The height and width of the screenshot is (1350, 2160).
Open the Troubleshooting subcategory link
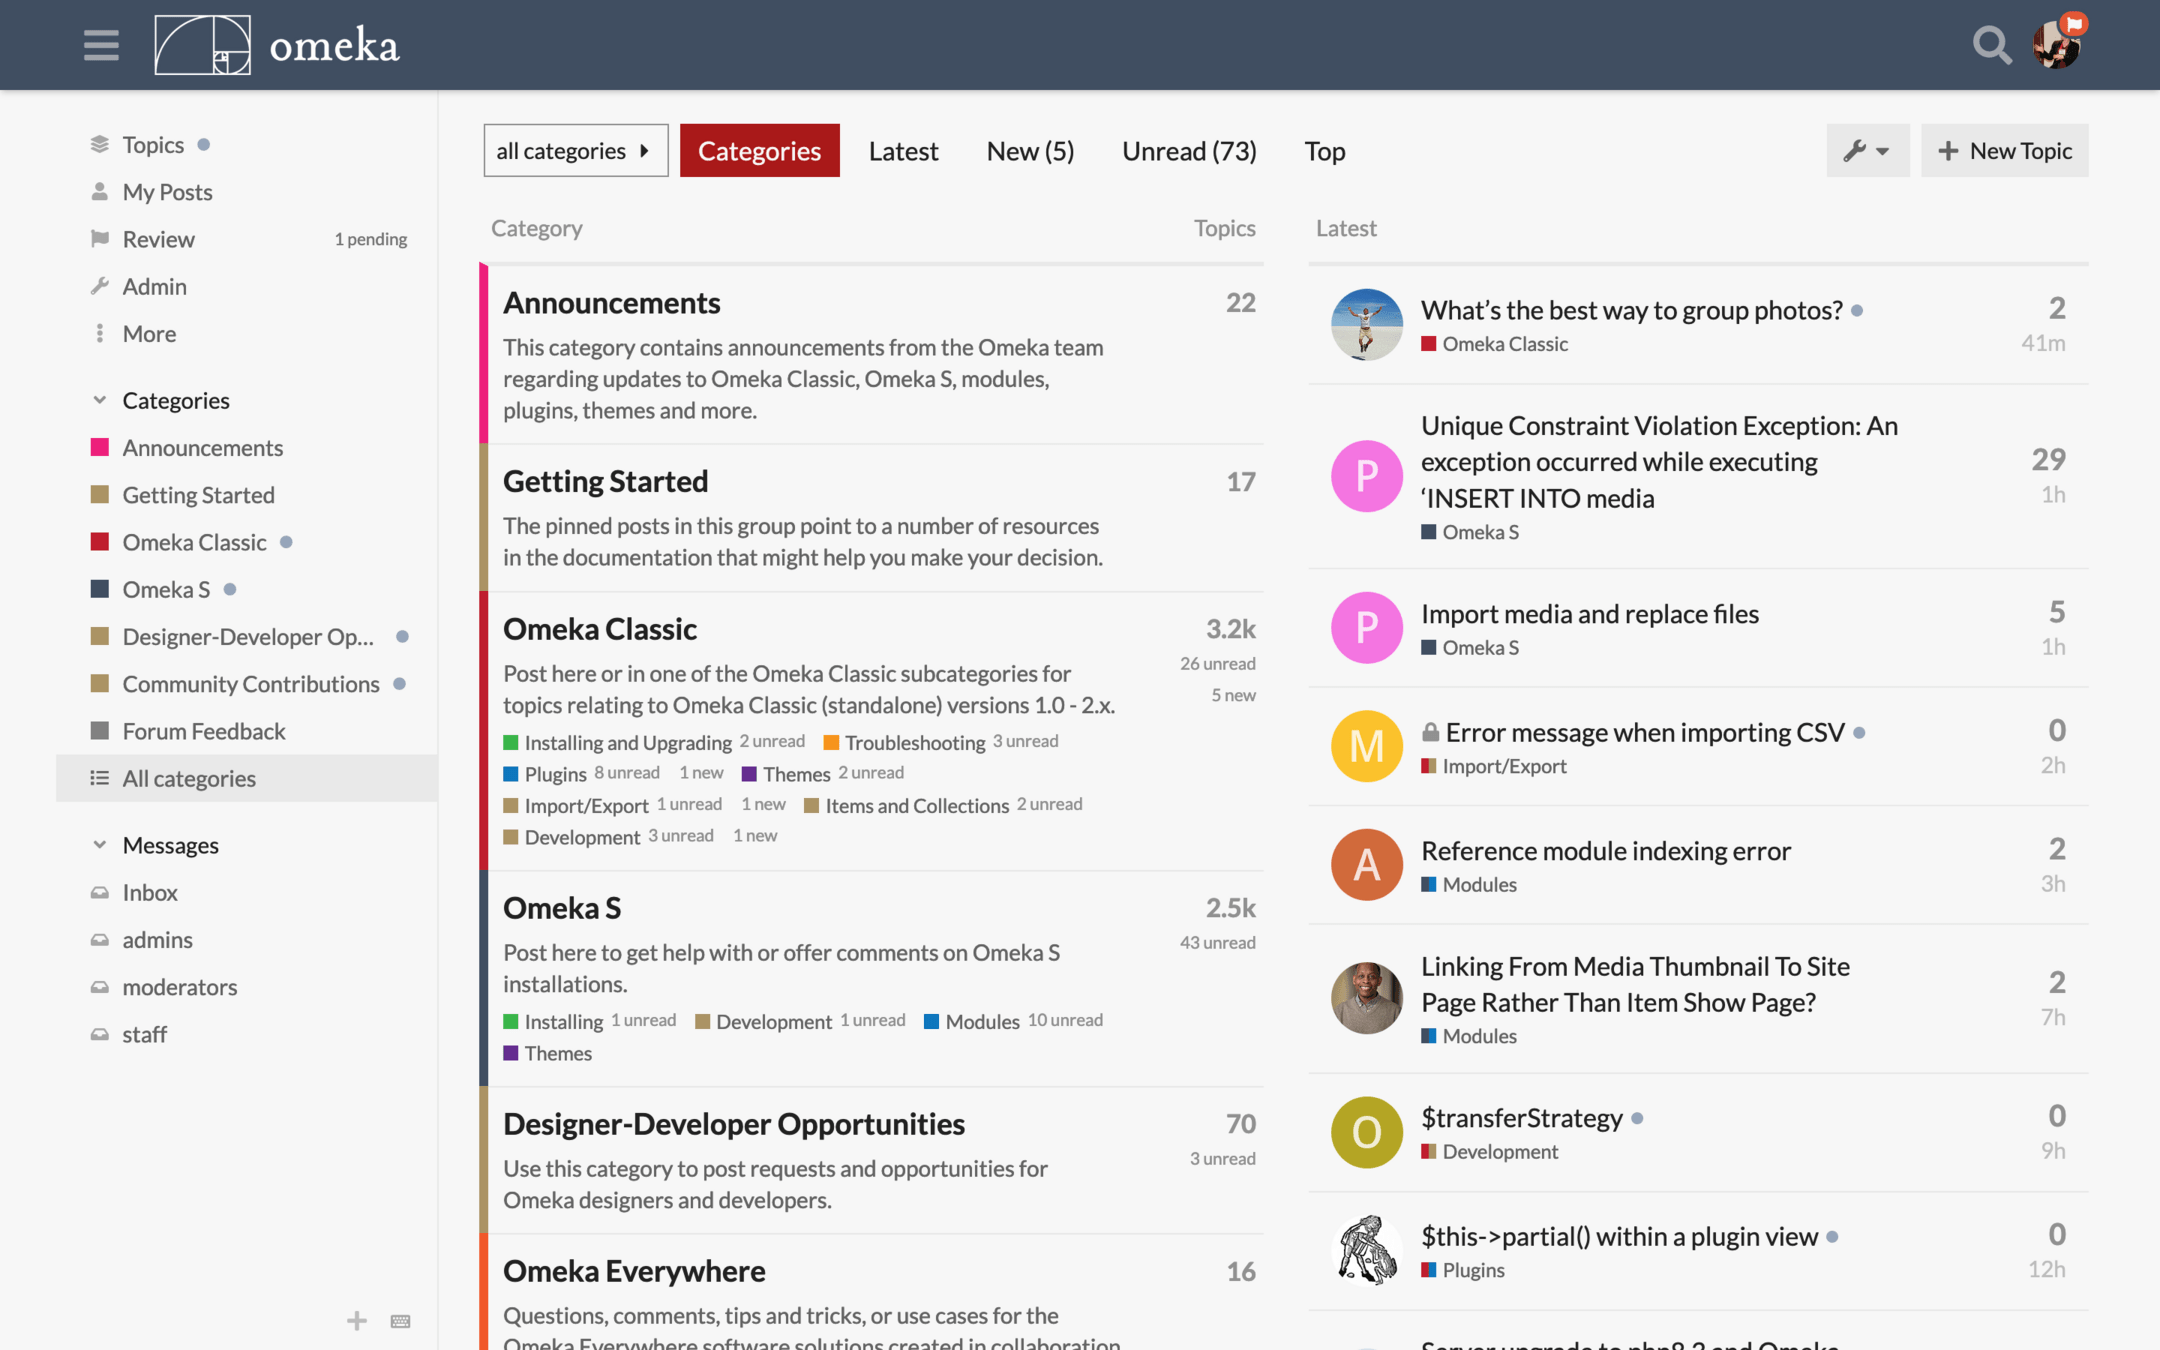tap(914, 742)
